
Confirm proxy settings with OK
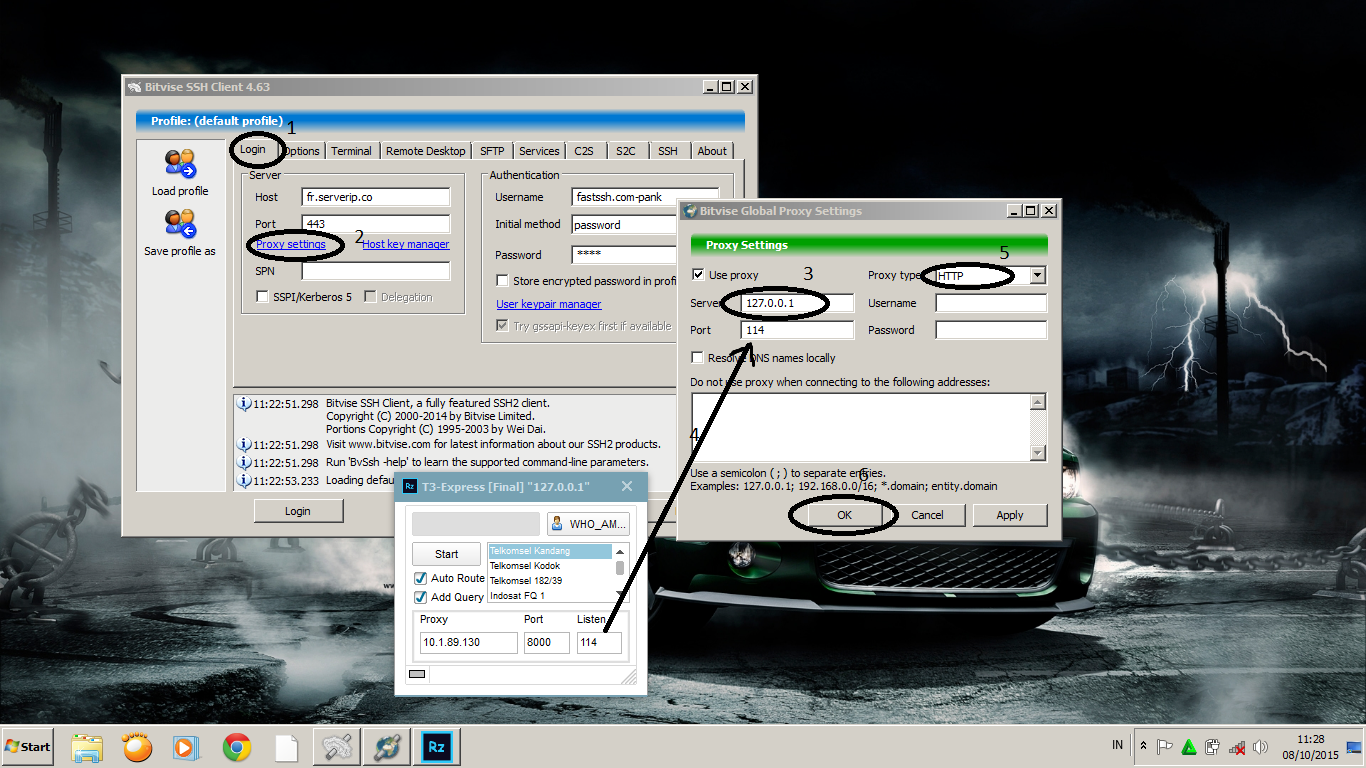(844, 515)
